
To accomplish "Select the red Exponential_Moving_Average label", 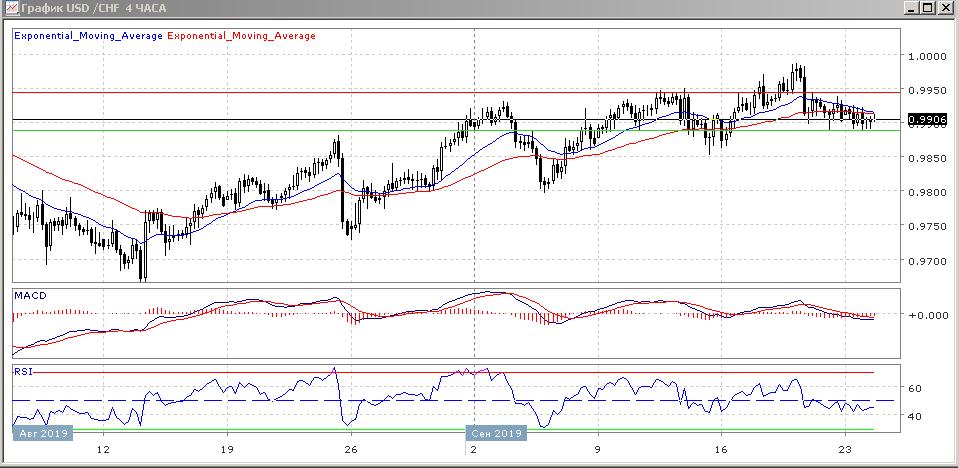I will (x=241, y=35).
